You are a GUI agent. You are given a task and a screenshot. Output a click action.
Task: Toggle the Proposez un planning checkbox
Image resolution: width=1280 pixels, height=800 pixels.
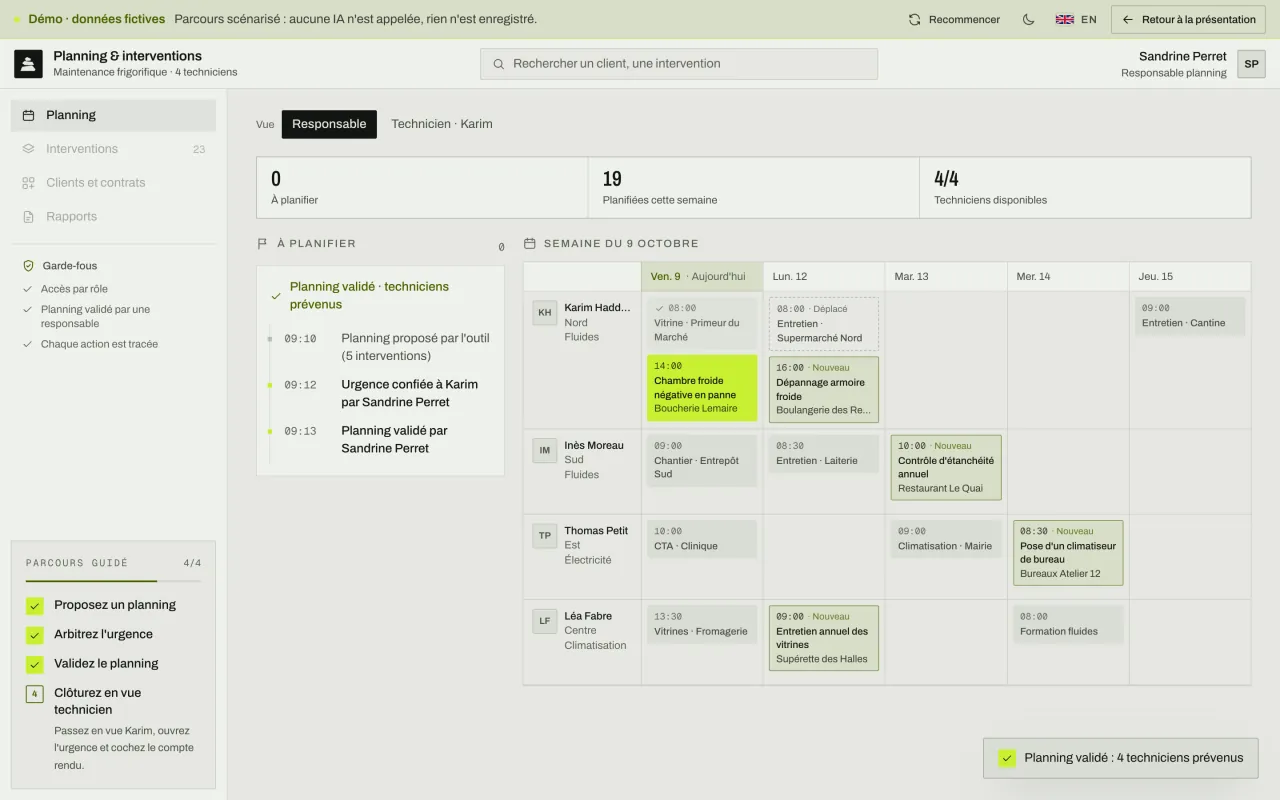(x=35, y=605)
